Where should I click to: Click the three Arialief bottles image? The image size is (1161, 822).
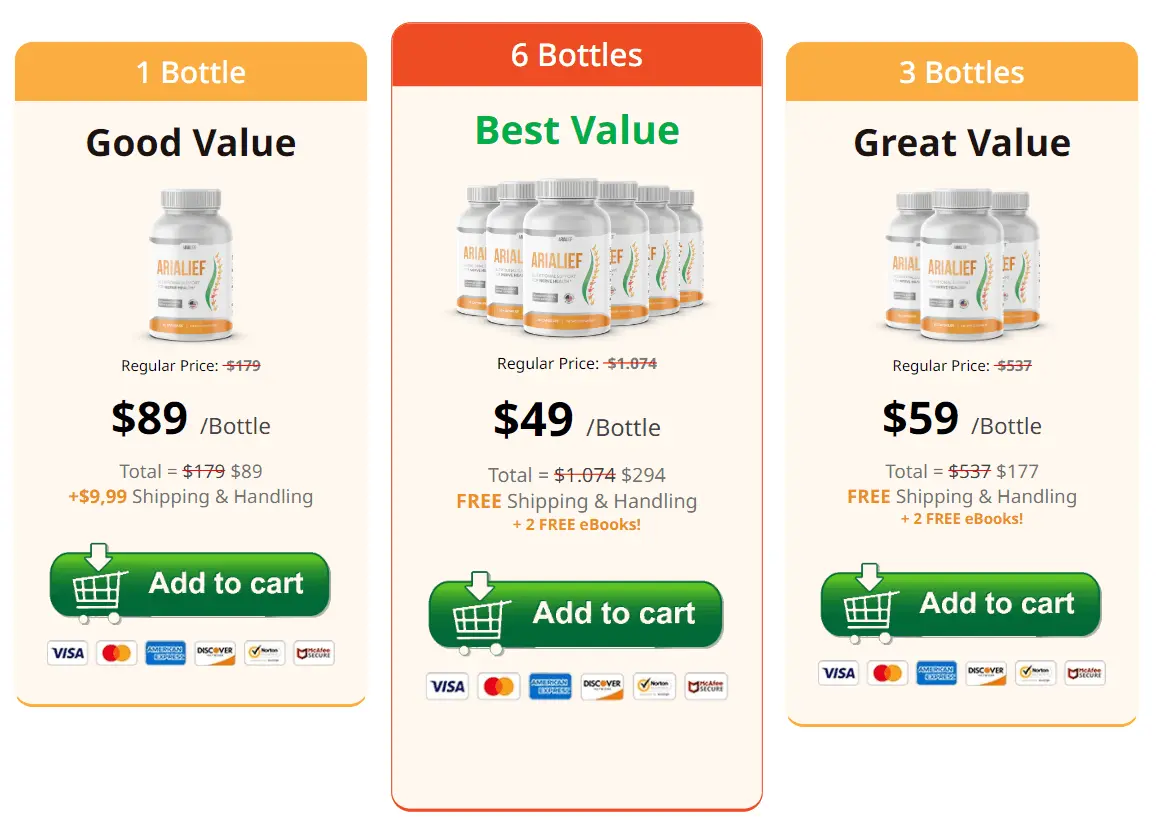tap(961, 264)
